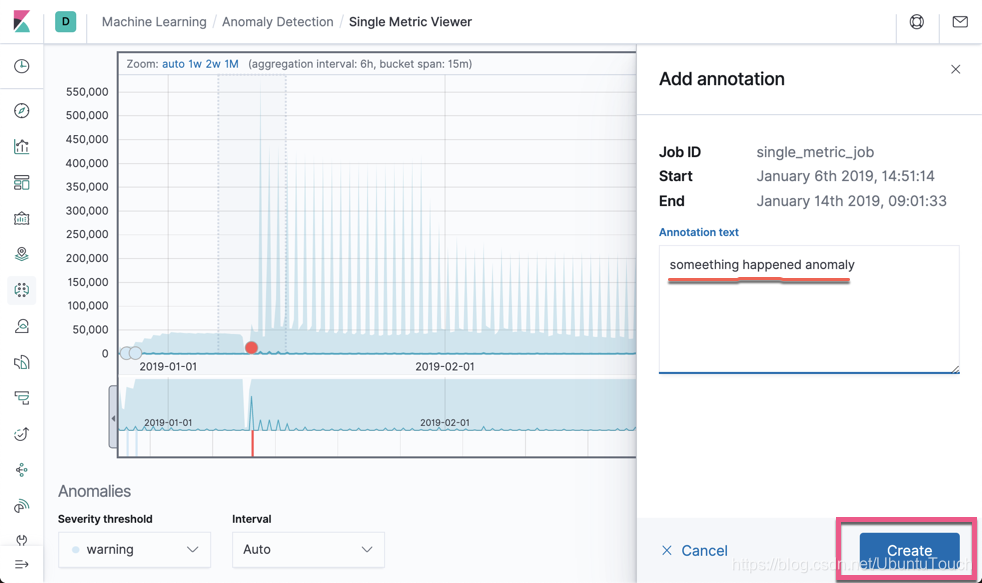982x583 pixels.
Task: Open Discover compass icon
Action: point(21,111)
